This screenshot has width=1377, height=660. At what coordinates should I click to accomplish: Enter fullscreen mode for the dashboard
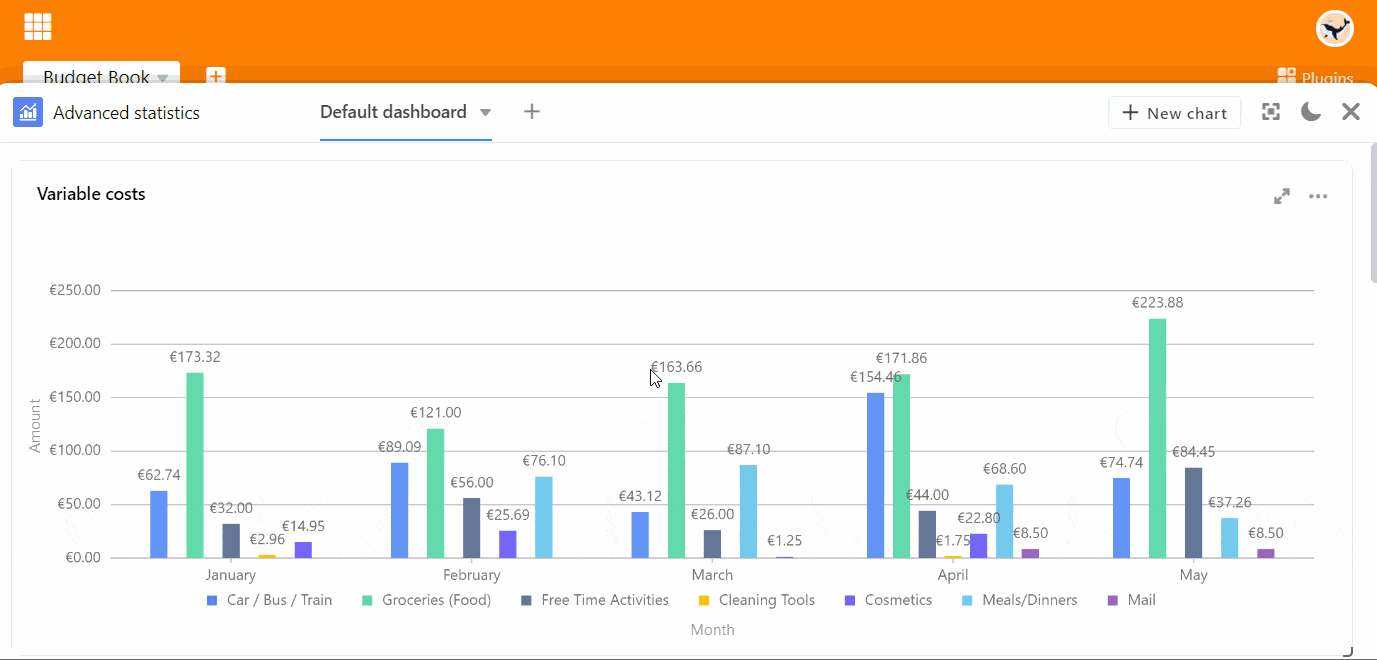1271,112
